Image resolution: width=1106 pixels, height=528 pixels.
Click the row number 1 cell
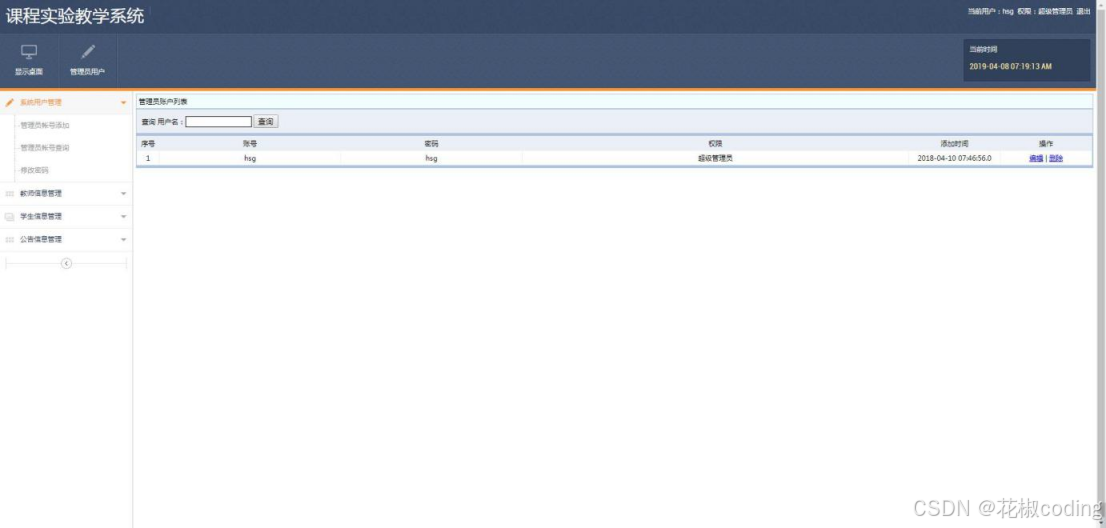coord(148,159)
